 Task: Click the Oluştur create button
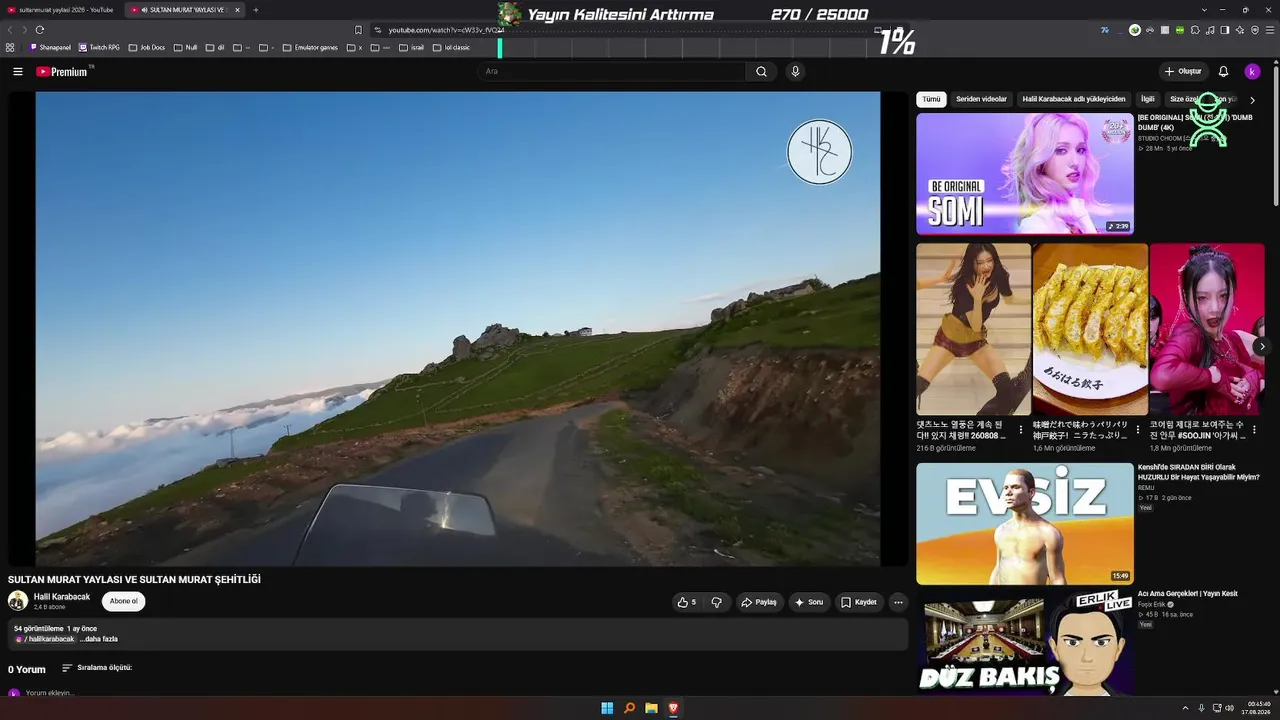[1183, 71]
